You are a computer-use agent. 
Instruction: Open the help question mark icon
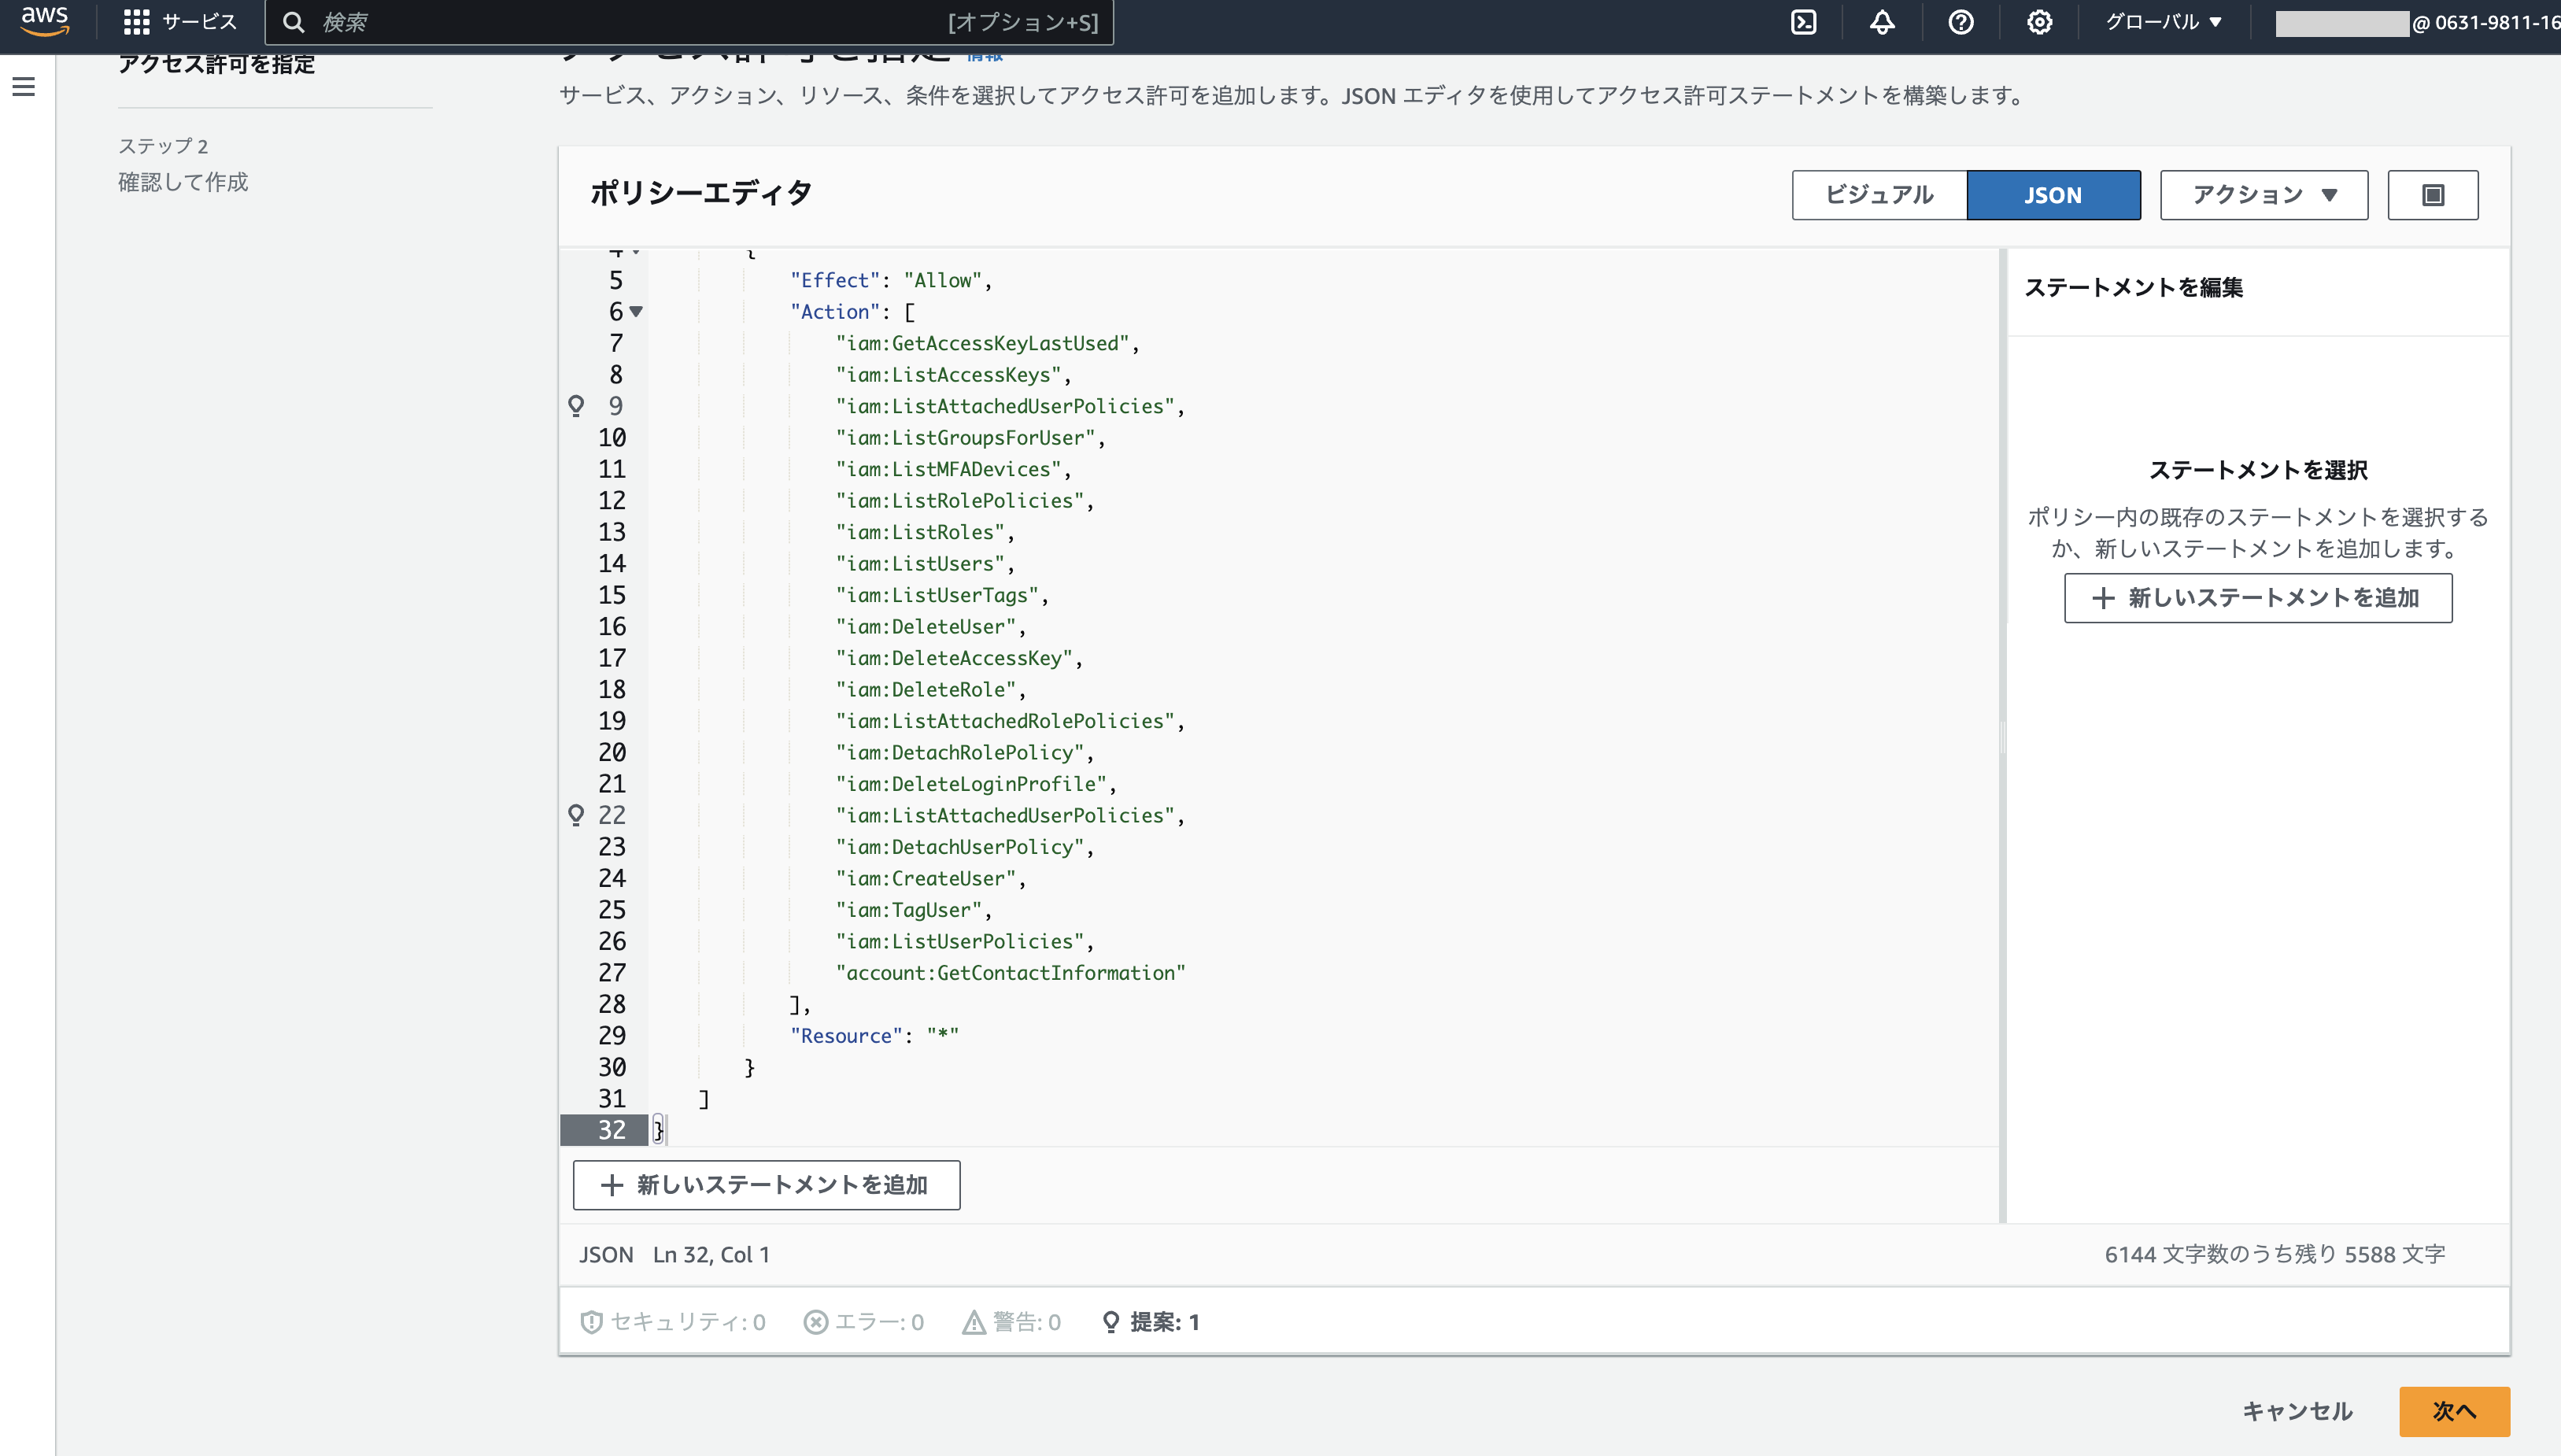tap(1961, 22)
